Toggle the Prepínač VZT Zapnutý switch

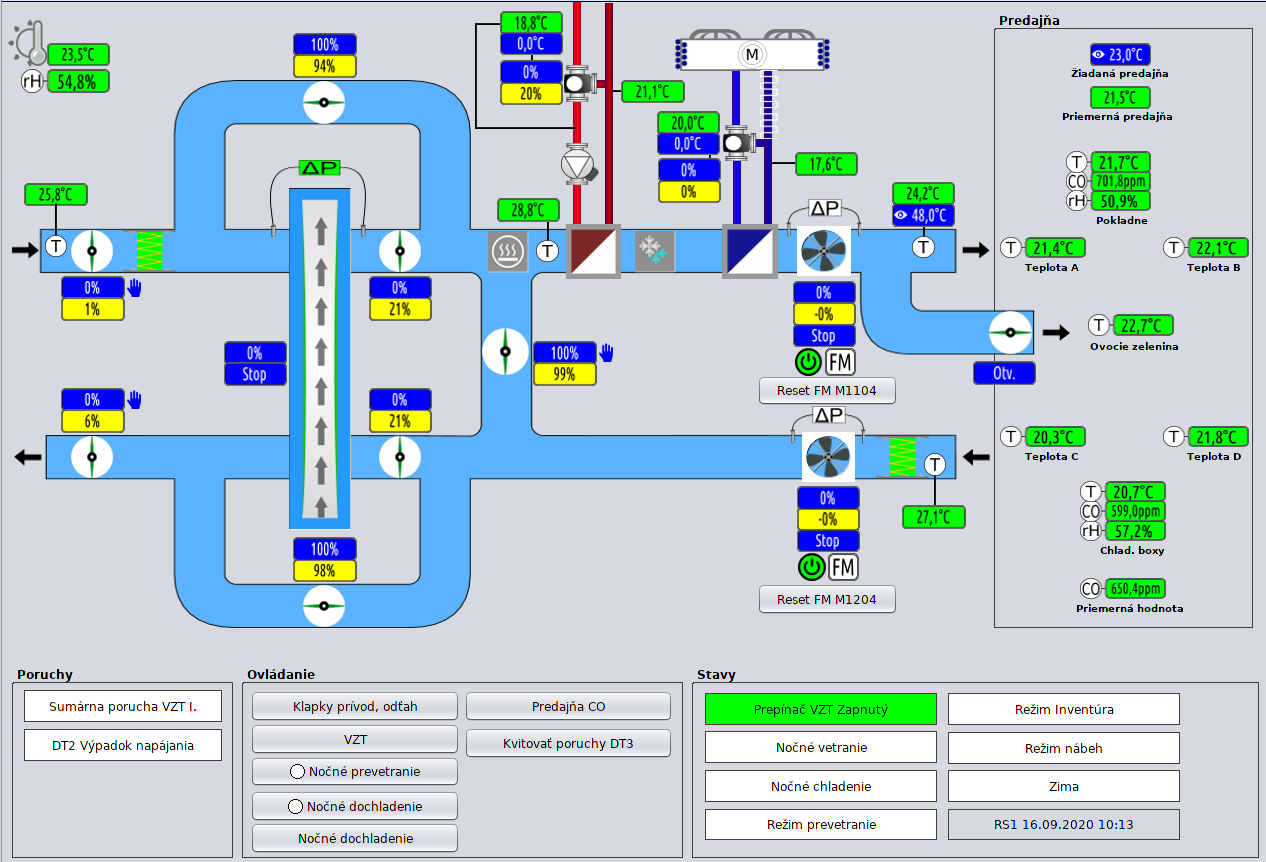click(x=820, y=709)
